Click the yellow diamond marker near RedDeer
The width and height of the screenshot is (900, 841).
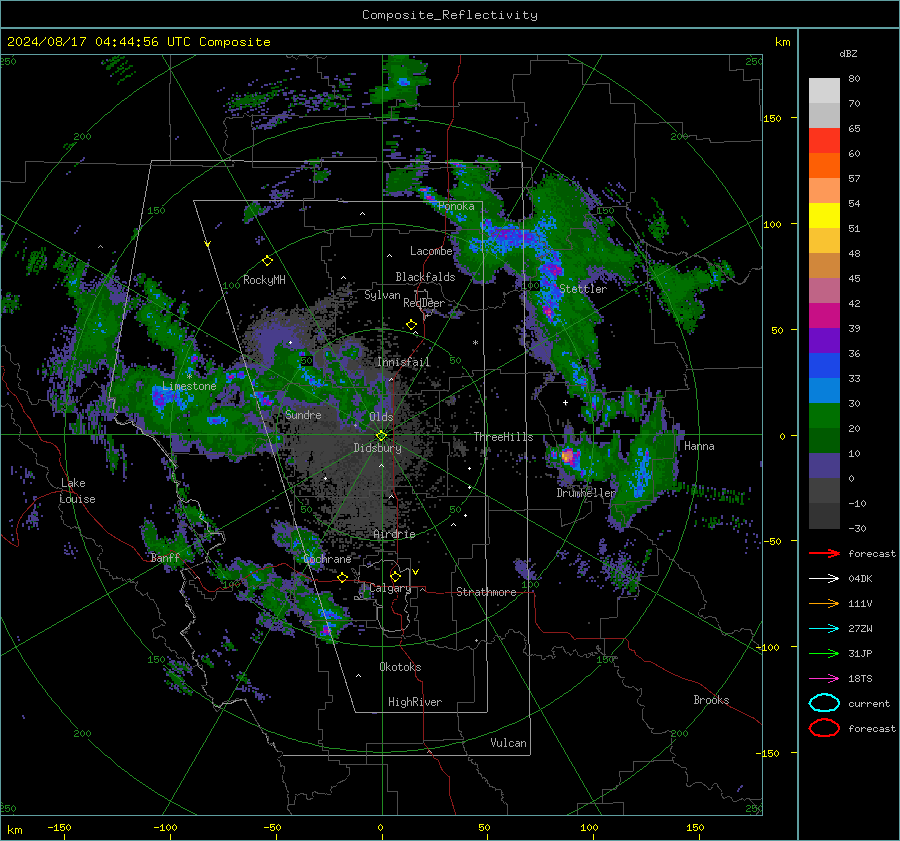pos(412,325)
